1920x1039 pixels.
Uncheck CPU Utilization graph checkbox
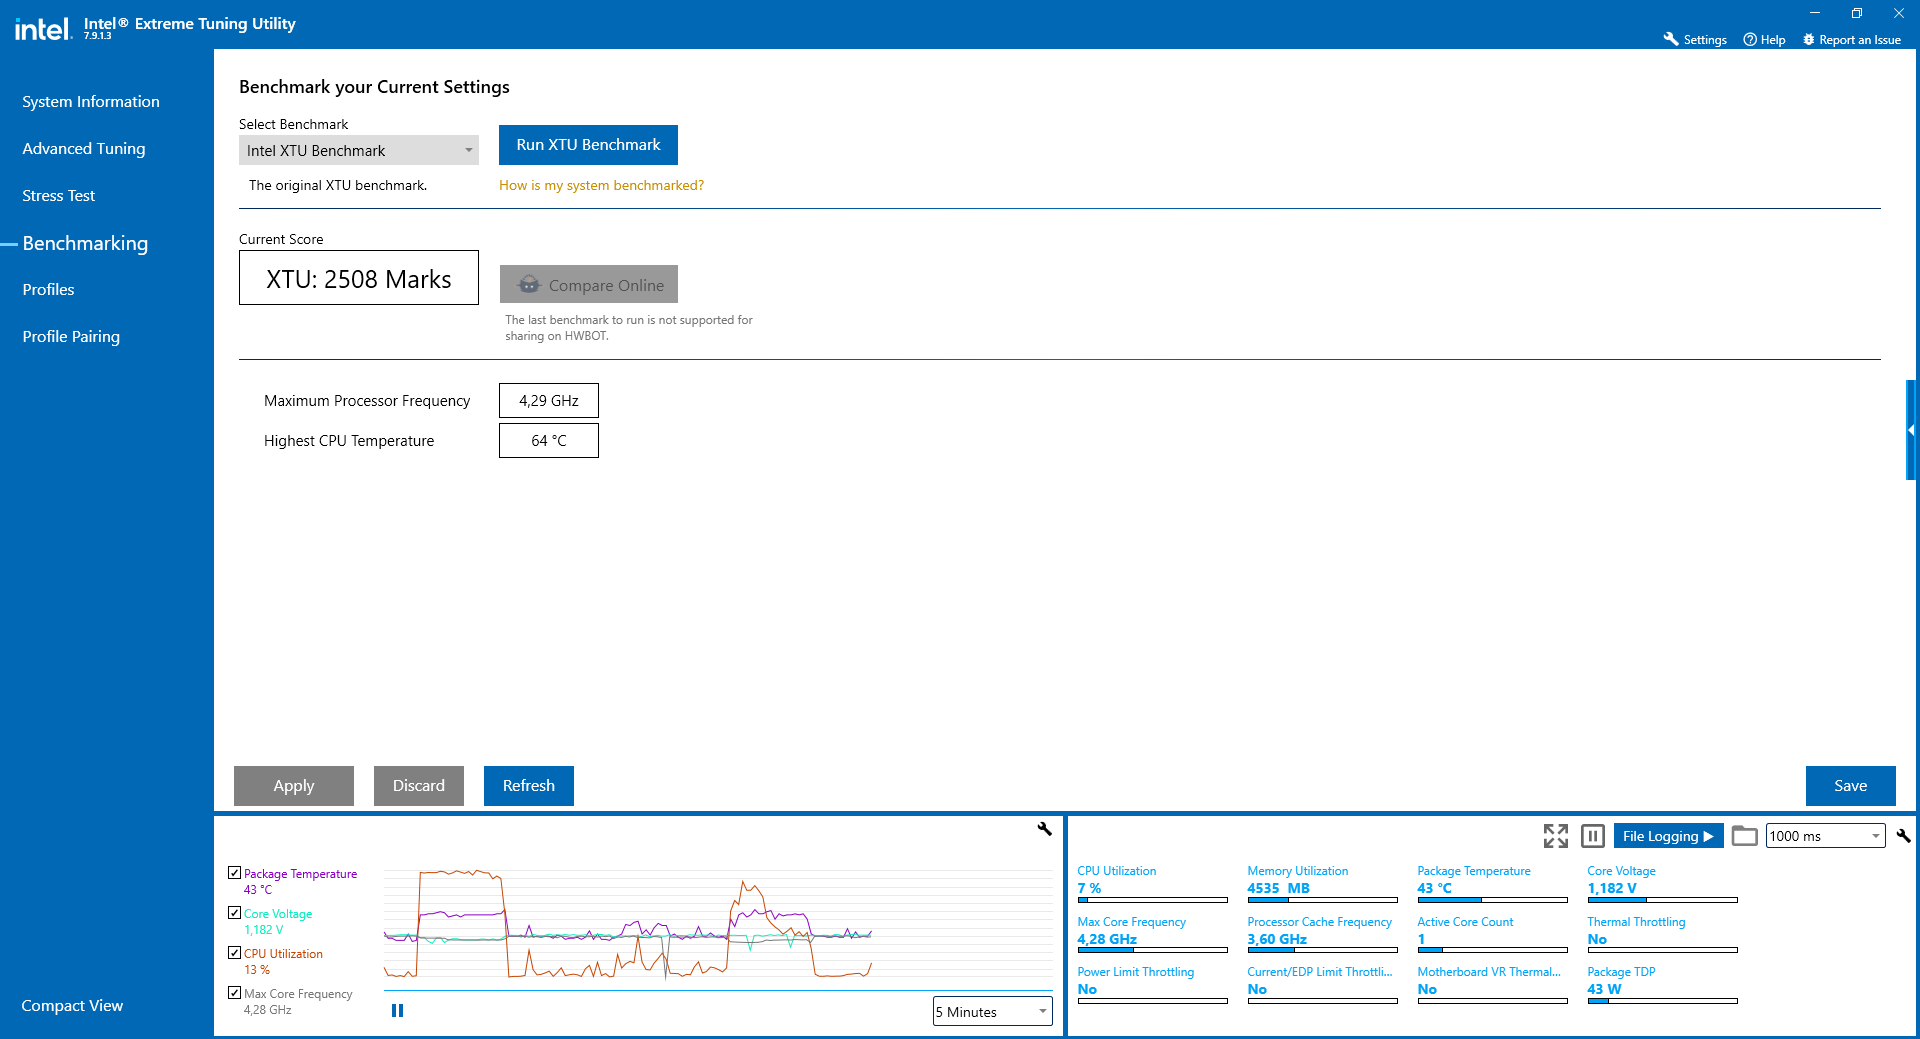pyautogui.click(x=234, y=953)
